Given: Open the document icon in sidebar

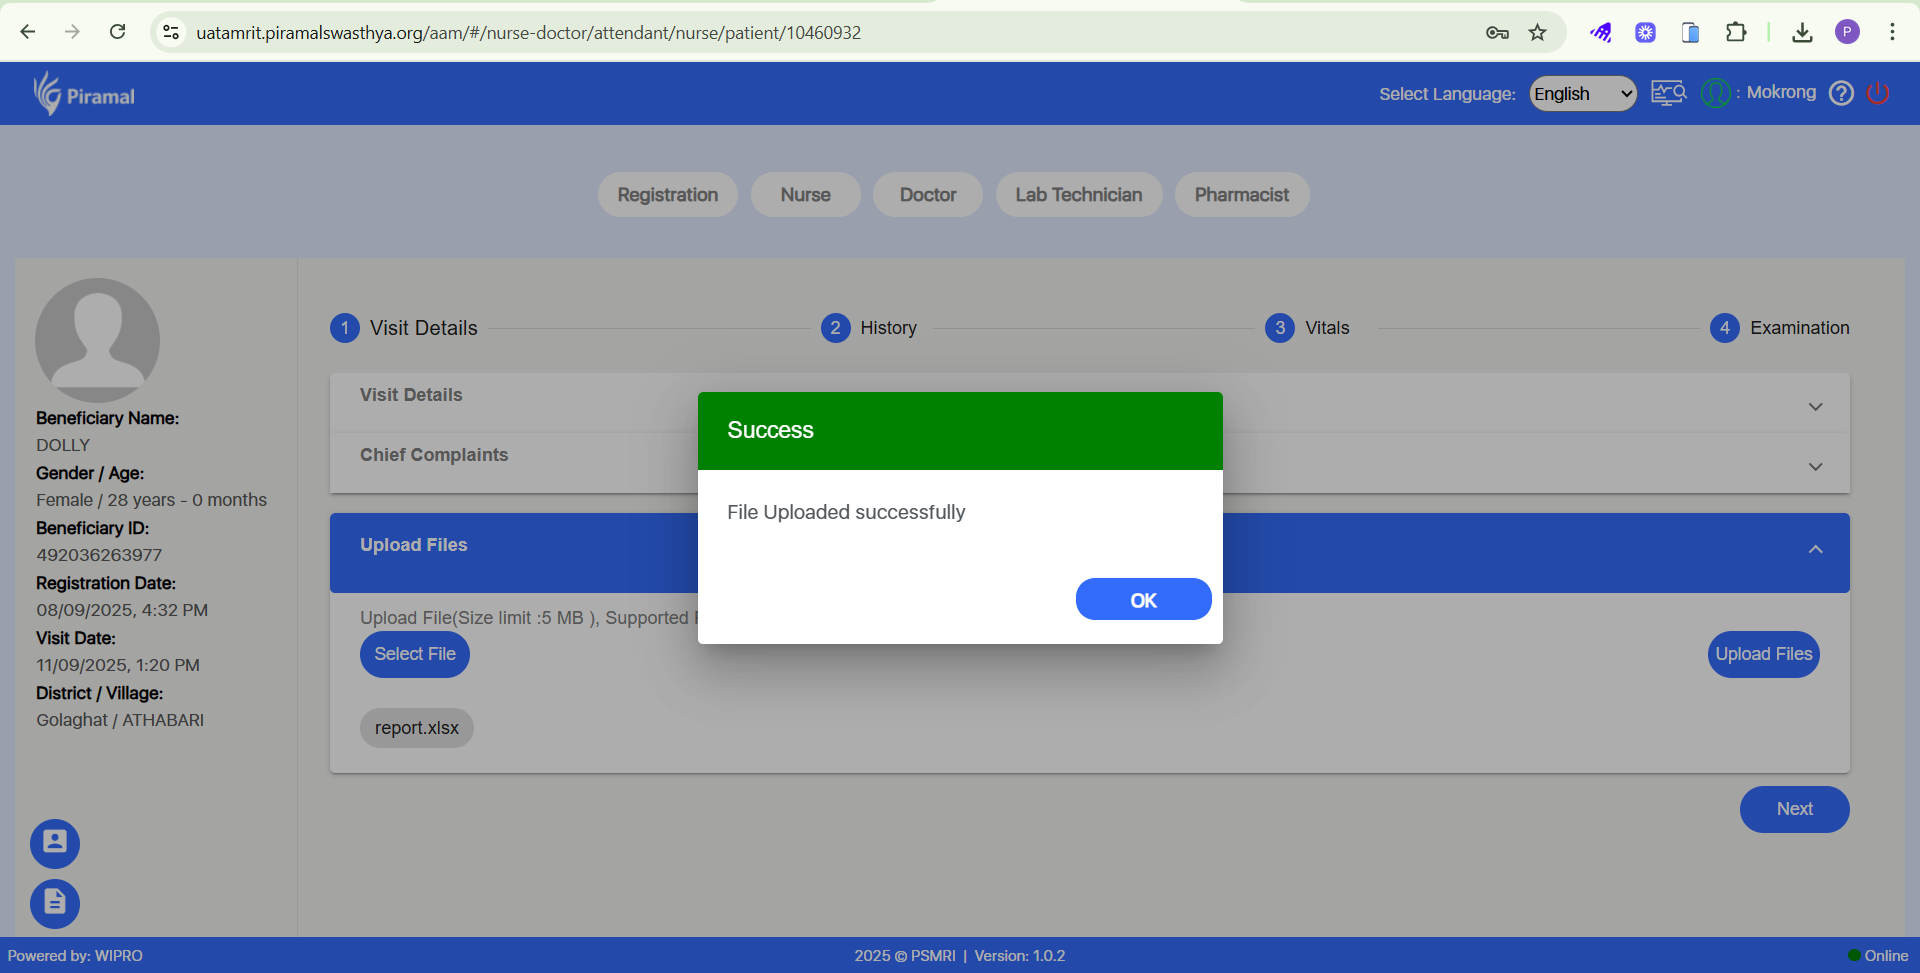Looking at the screenshot, I should (x=55, y=903).
